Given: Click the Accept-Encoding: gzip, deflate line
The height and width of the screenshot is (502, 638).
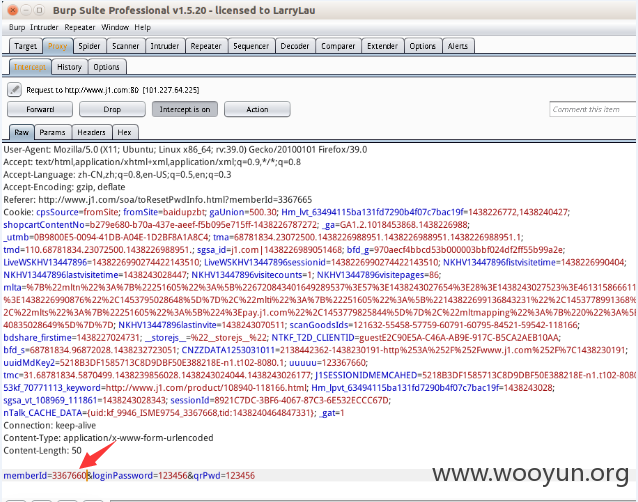Looking at the screenshot, I should click(x=64, y=187).
